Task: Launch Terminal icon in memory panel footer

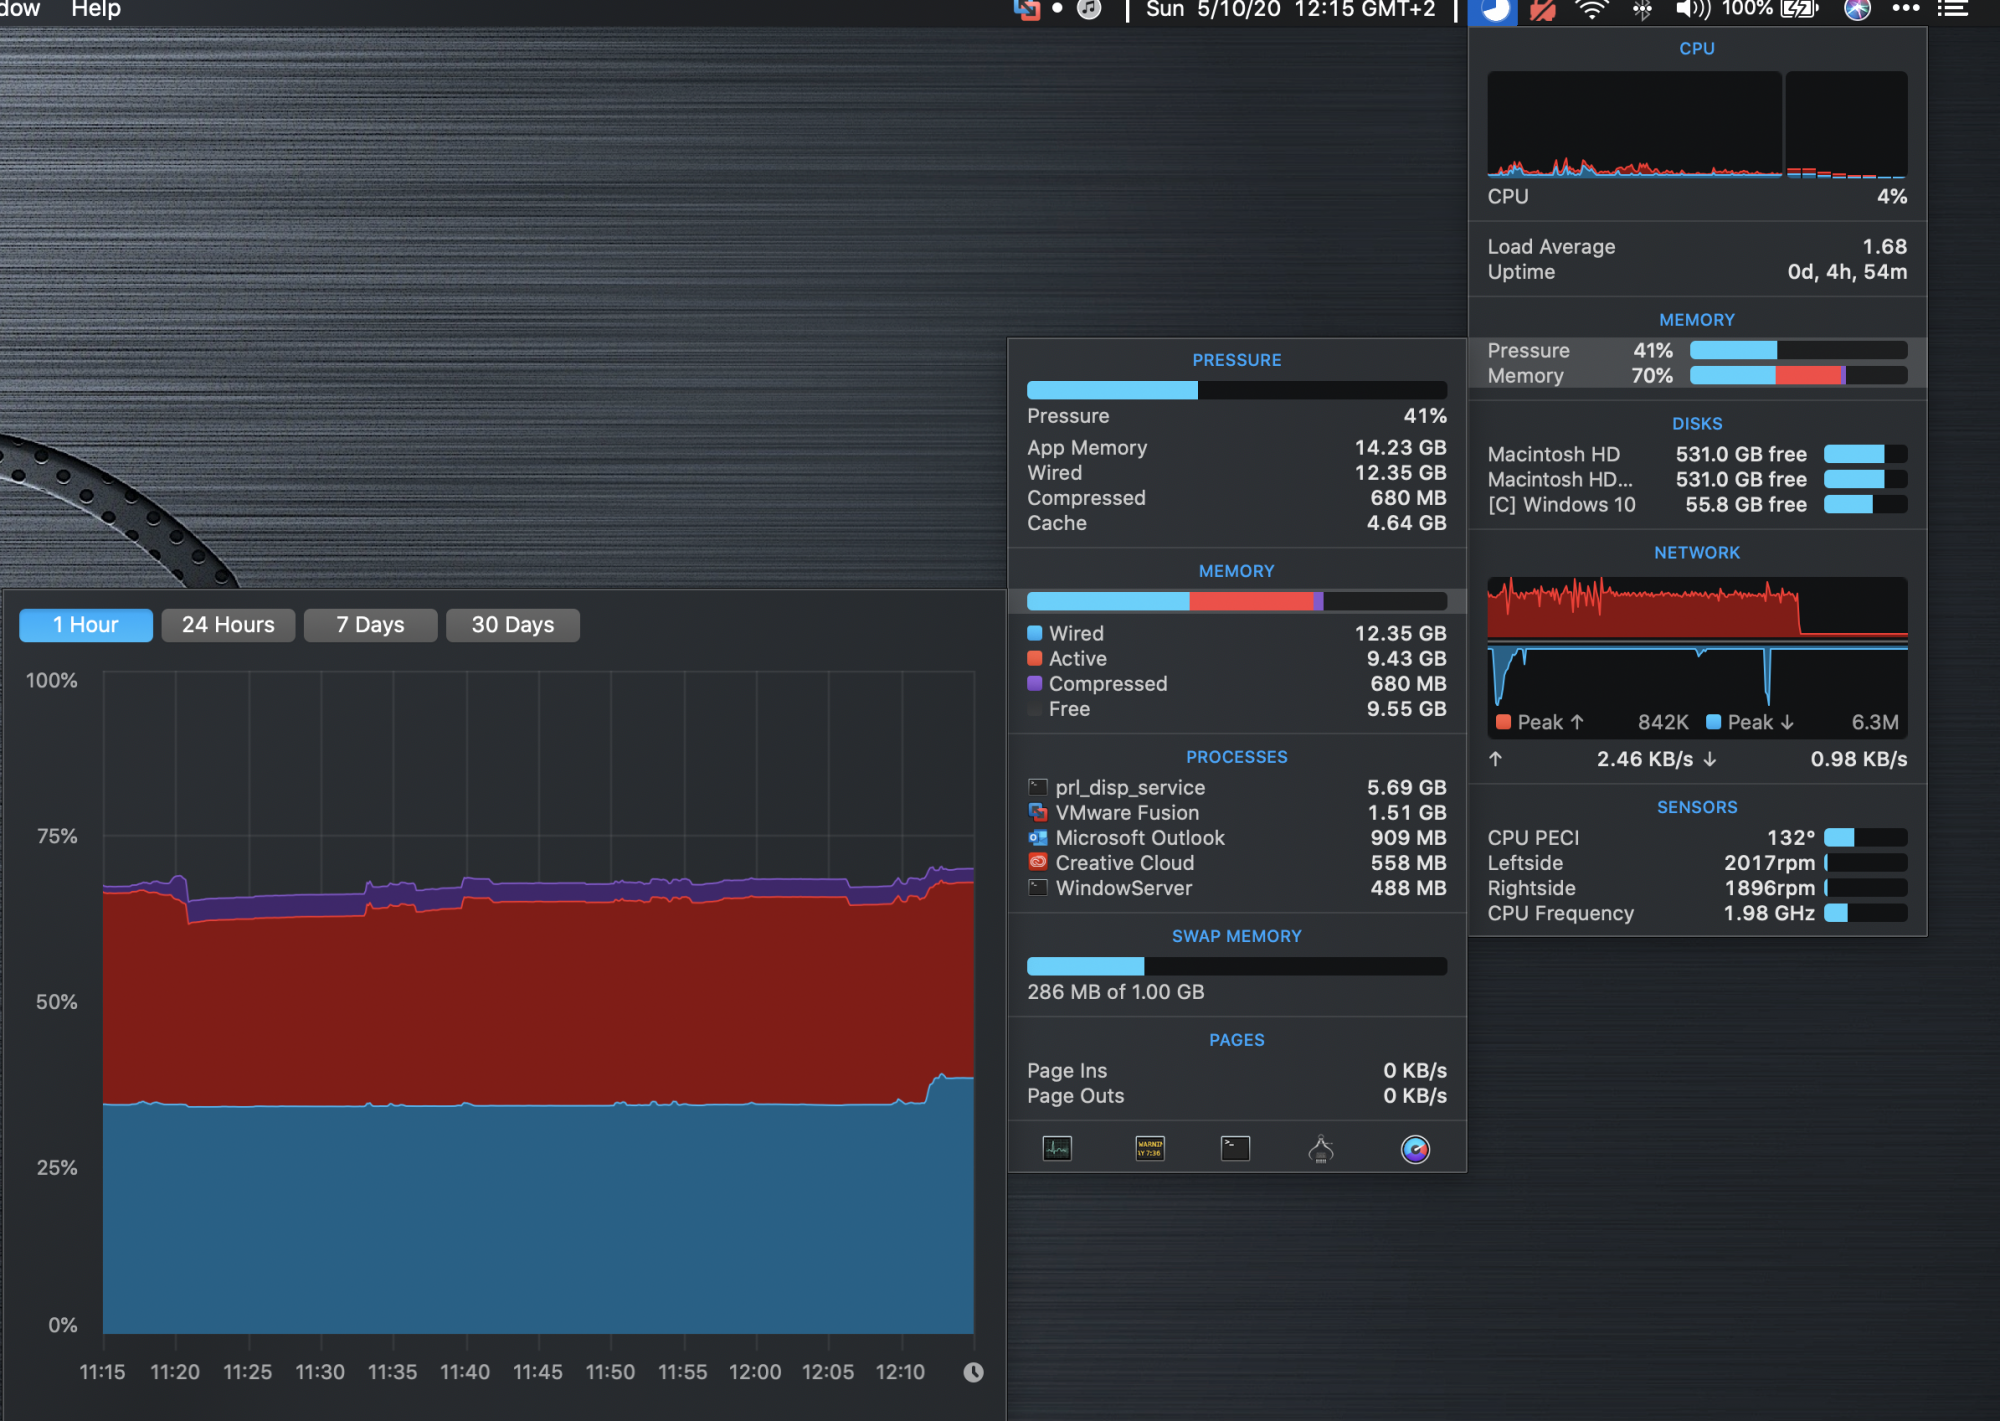Action: coord(1235,1148)
